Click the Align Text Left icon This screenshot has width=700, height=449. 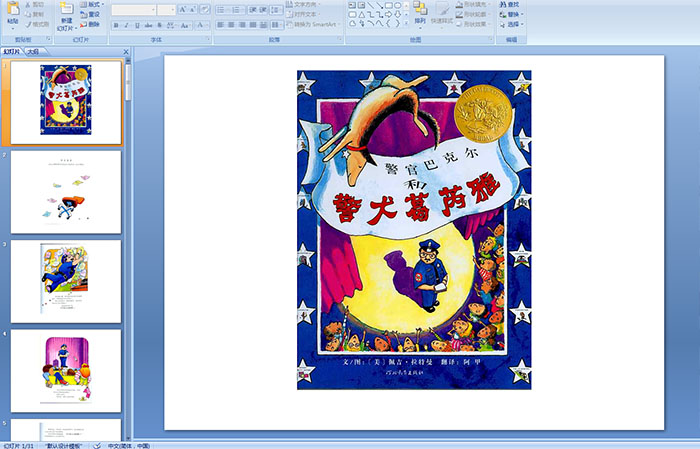coord(220,25)
